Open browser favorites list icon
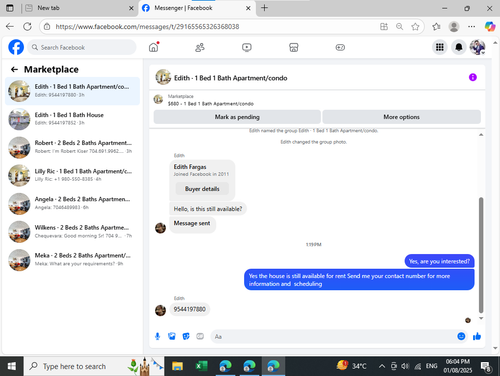 tap(436, 27)
